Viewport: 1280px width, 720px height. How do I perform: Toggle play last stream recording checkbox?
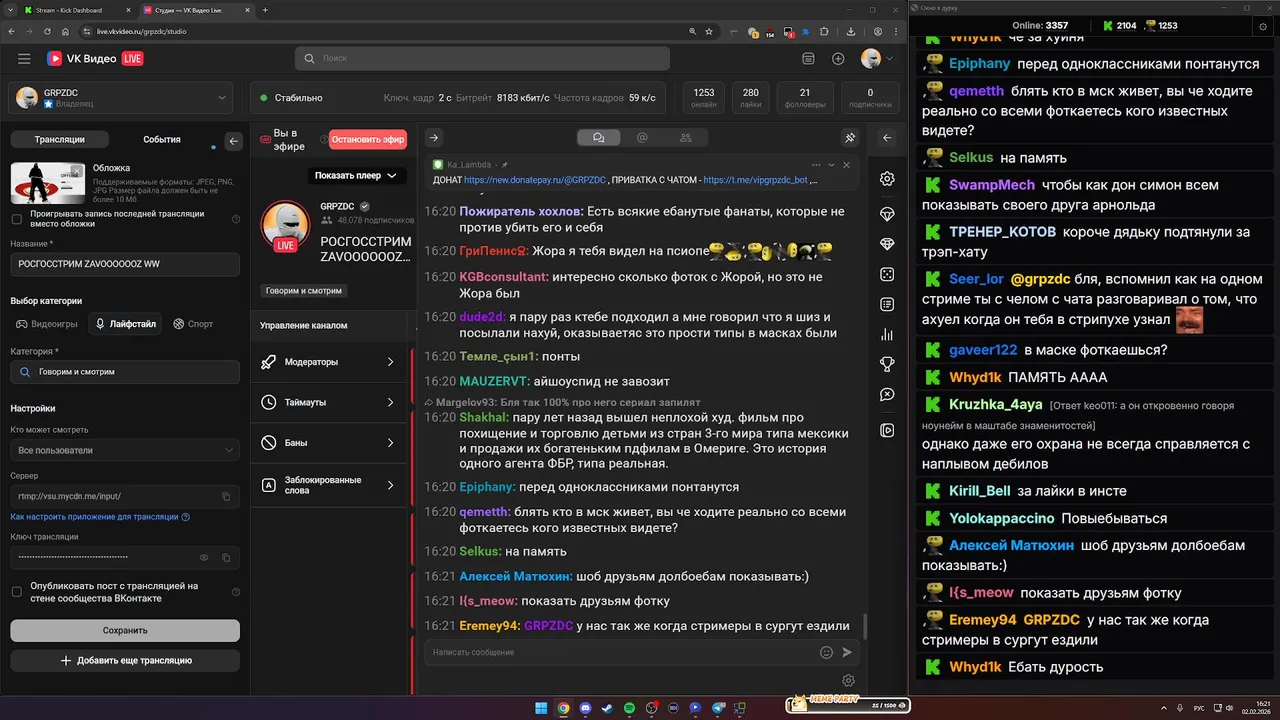pos(16,219)
